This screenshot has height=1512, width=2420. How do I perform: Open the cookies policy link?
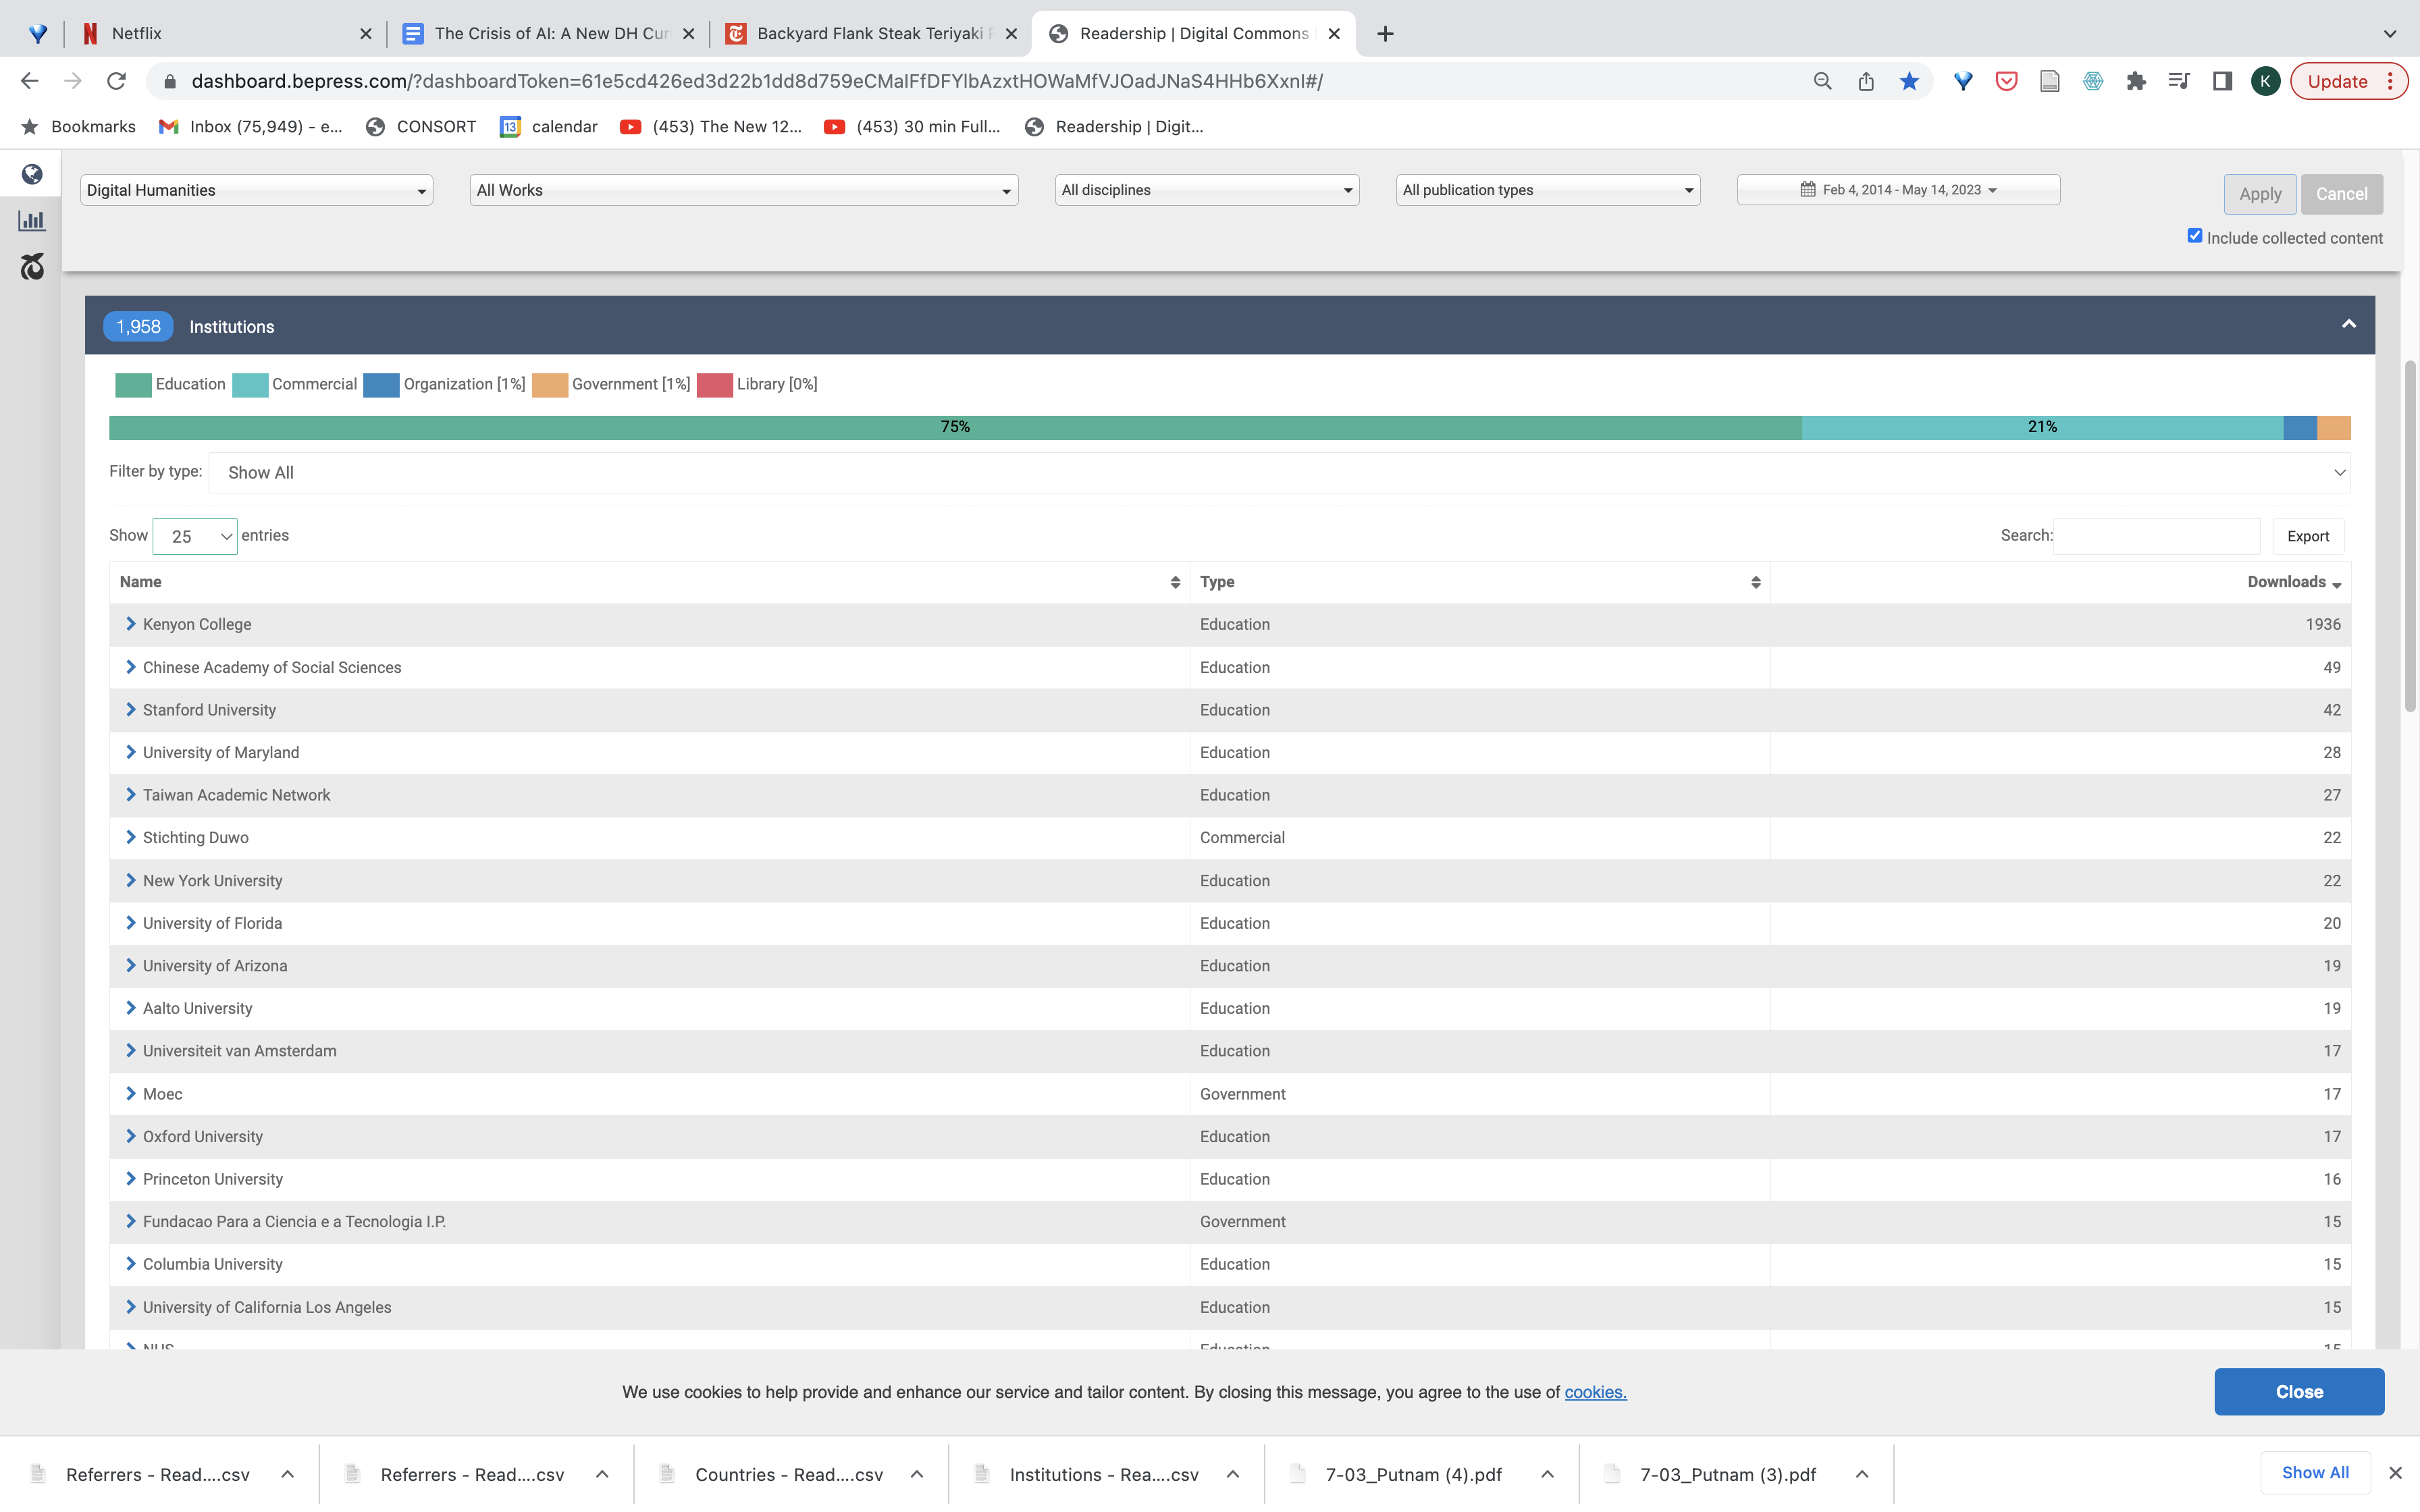tap(1595, 1392)
